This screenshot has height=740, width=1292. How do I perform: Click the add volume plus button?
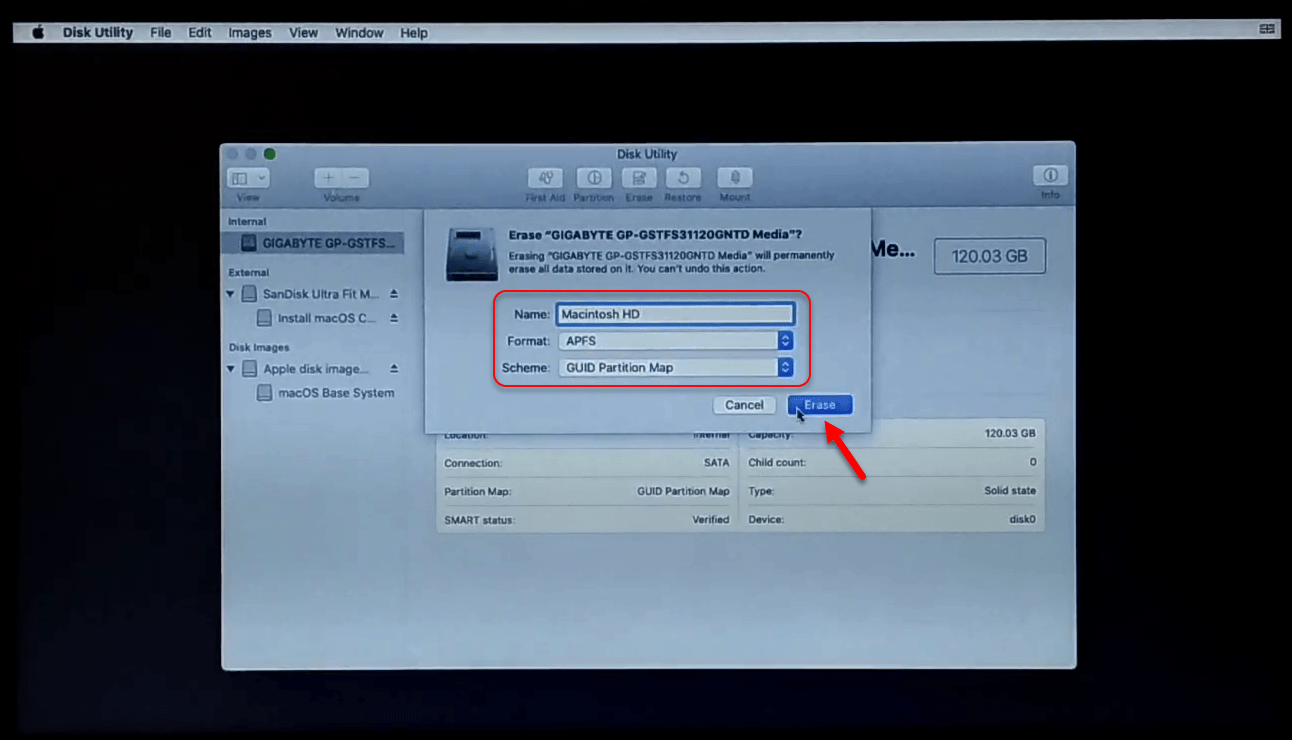[329, 178]
